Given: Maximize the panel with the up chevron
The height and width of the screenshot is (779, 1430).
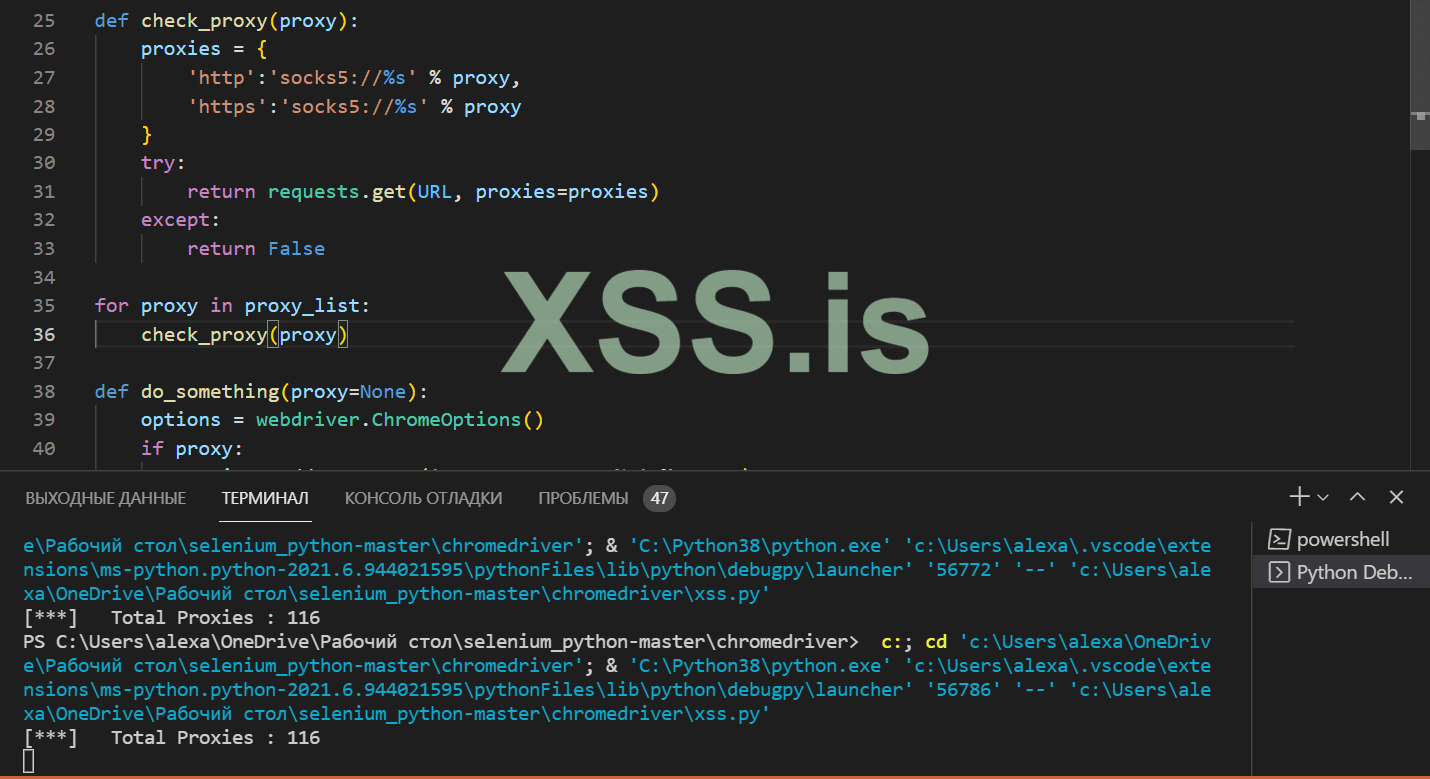Looking at the screenshot, I should tap(1357, 497).
